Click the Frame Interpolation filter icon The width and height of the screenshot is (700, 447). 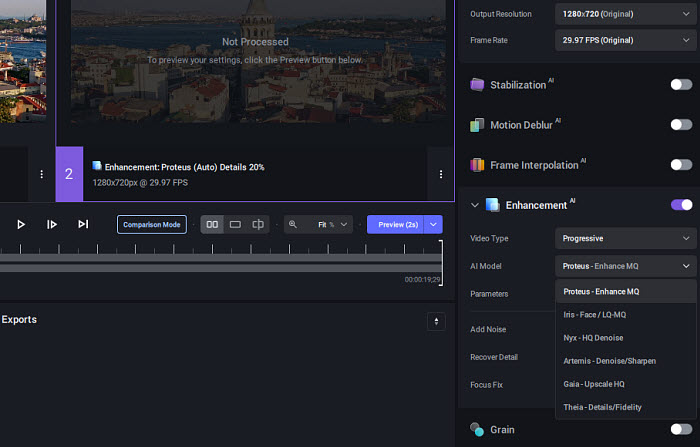click(477, 165)
